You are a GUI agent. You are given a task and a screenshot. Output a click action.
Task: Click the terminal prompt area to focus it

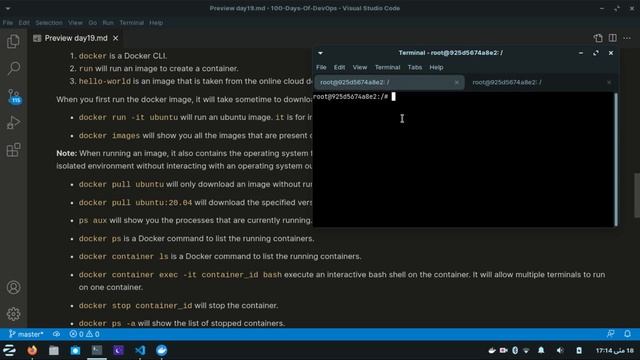(463, 159)
